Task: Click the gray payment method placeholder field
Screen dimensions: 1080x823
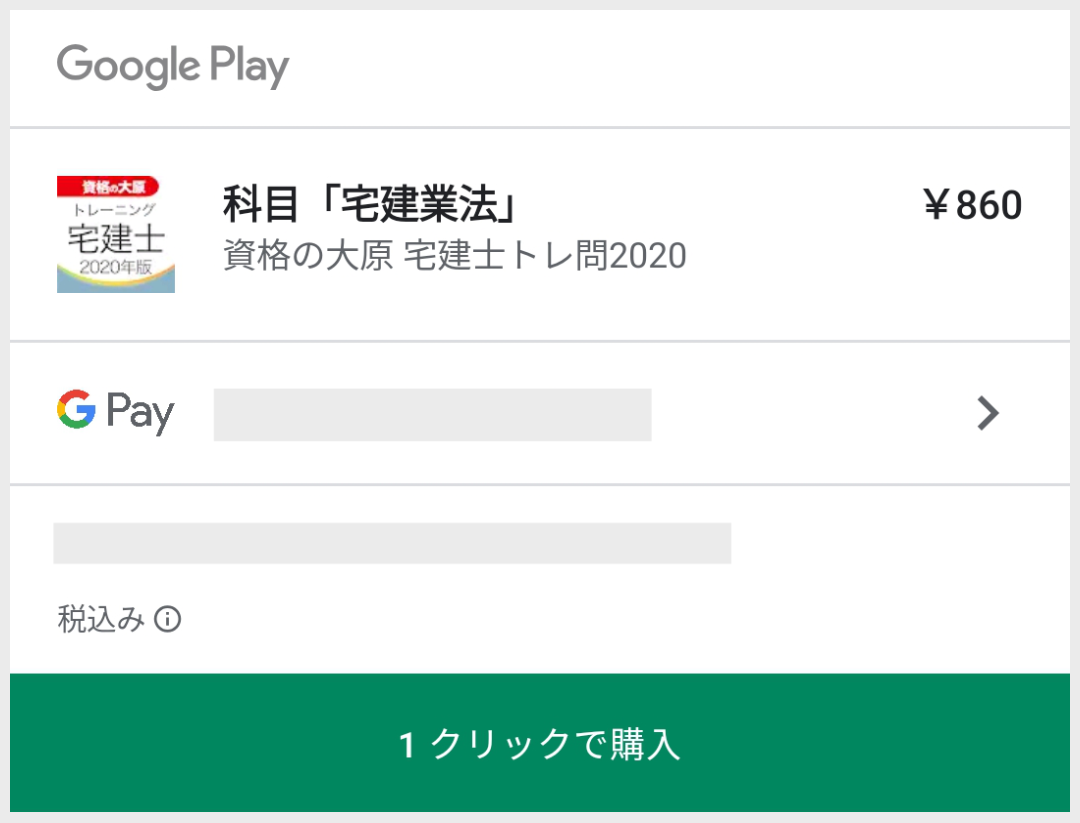Action: [433, 415]
